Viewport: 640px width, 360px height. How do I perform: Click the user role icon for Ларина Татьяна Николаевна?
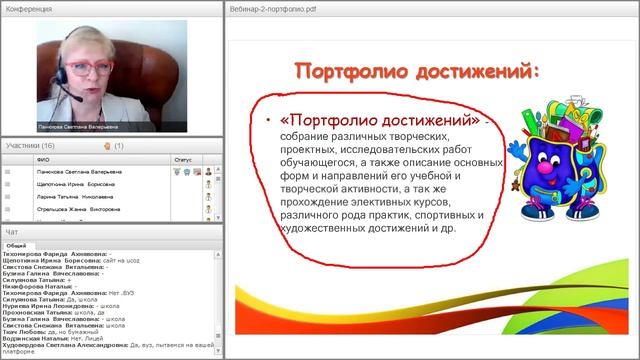pos(209,197)
